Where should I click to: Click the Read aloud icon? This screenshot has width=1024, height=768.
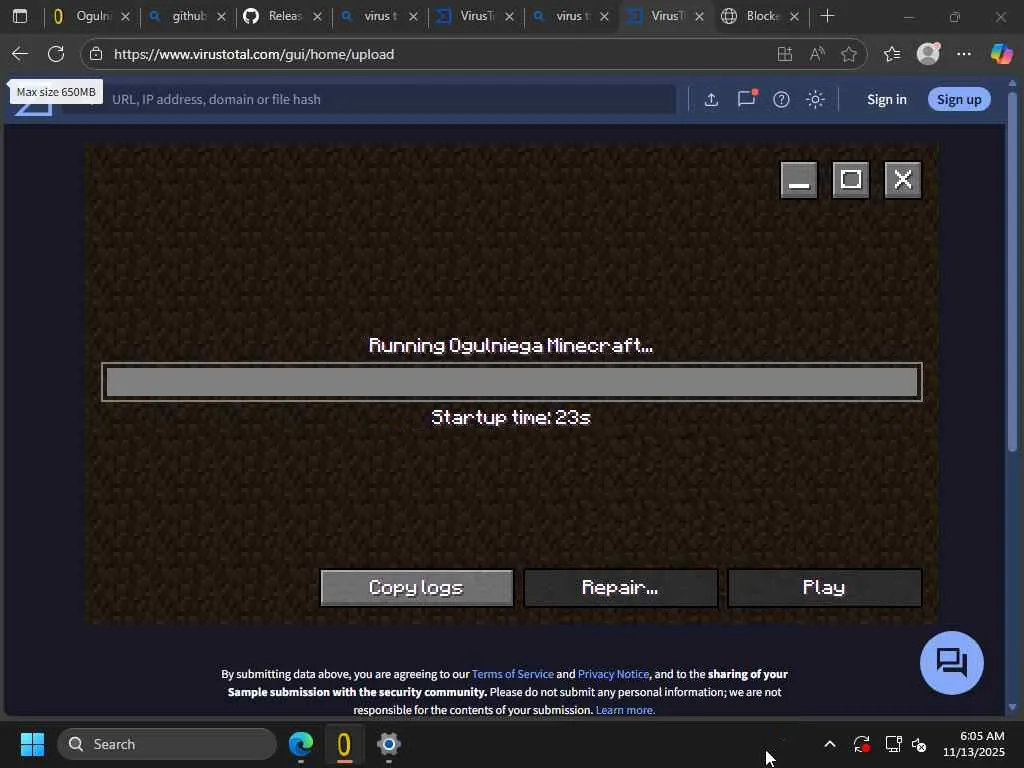[x=816, y=54]
